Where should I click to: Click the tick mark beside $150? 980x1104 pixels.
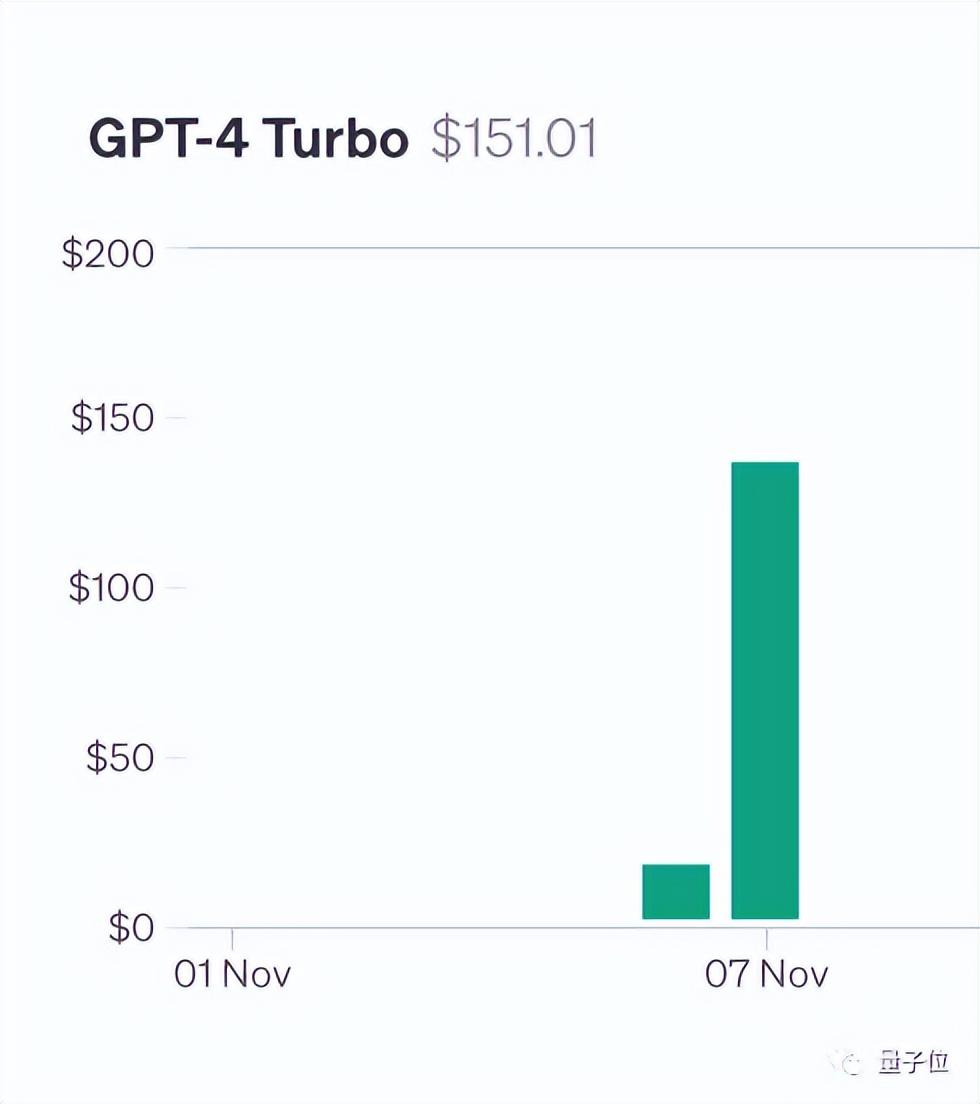(175, 417)
